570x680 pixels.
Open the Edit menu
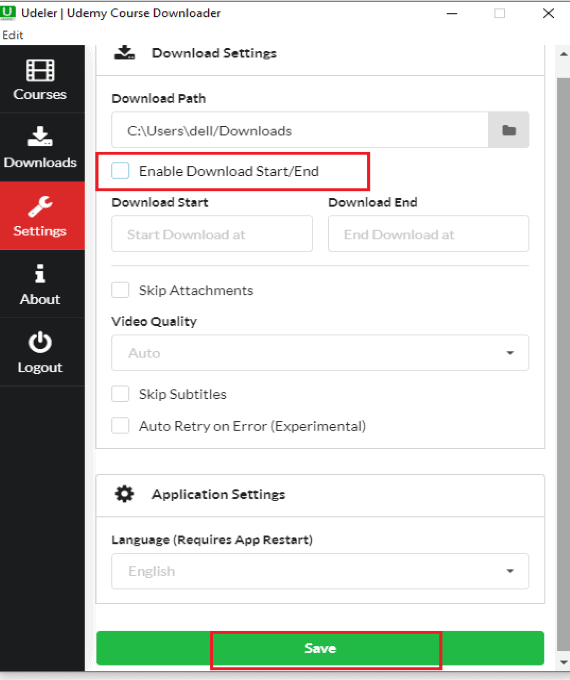click(x=12, y=35)
